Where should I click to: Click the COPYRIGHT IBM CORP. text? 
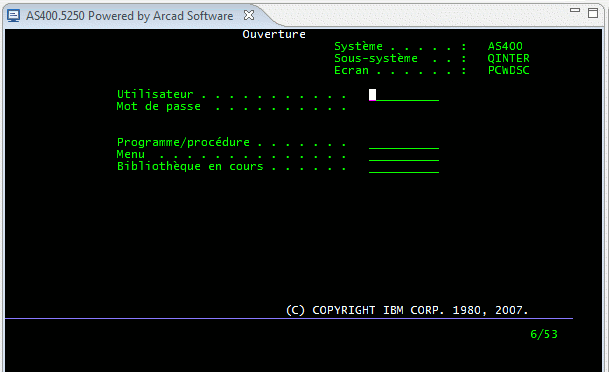point(407,310)
